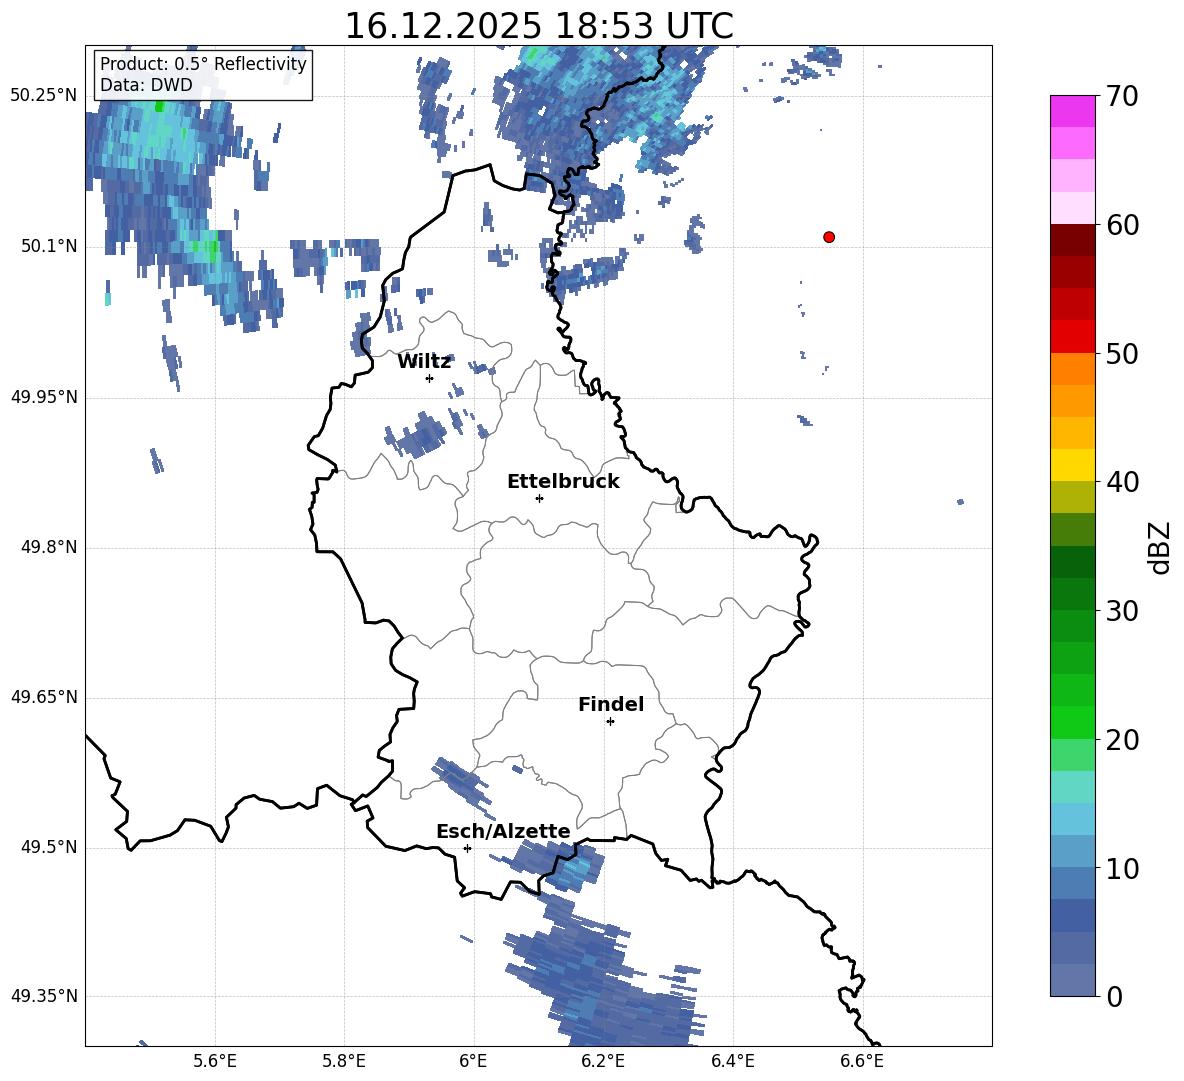Click the 6.4°E longitude label
Image resolution: width=1184 pixels, height=1081 pixels.
point(732,1061)
